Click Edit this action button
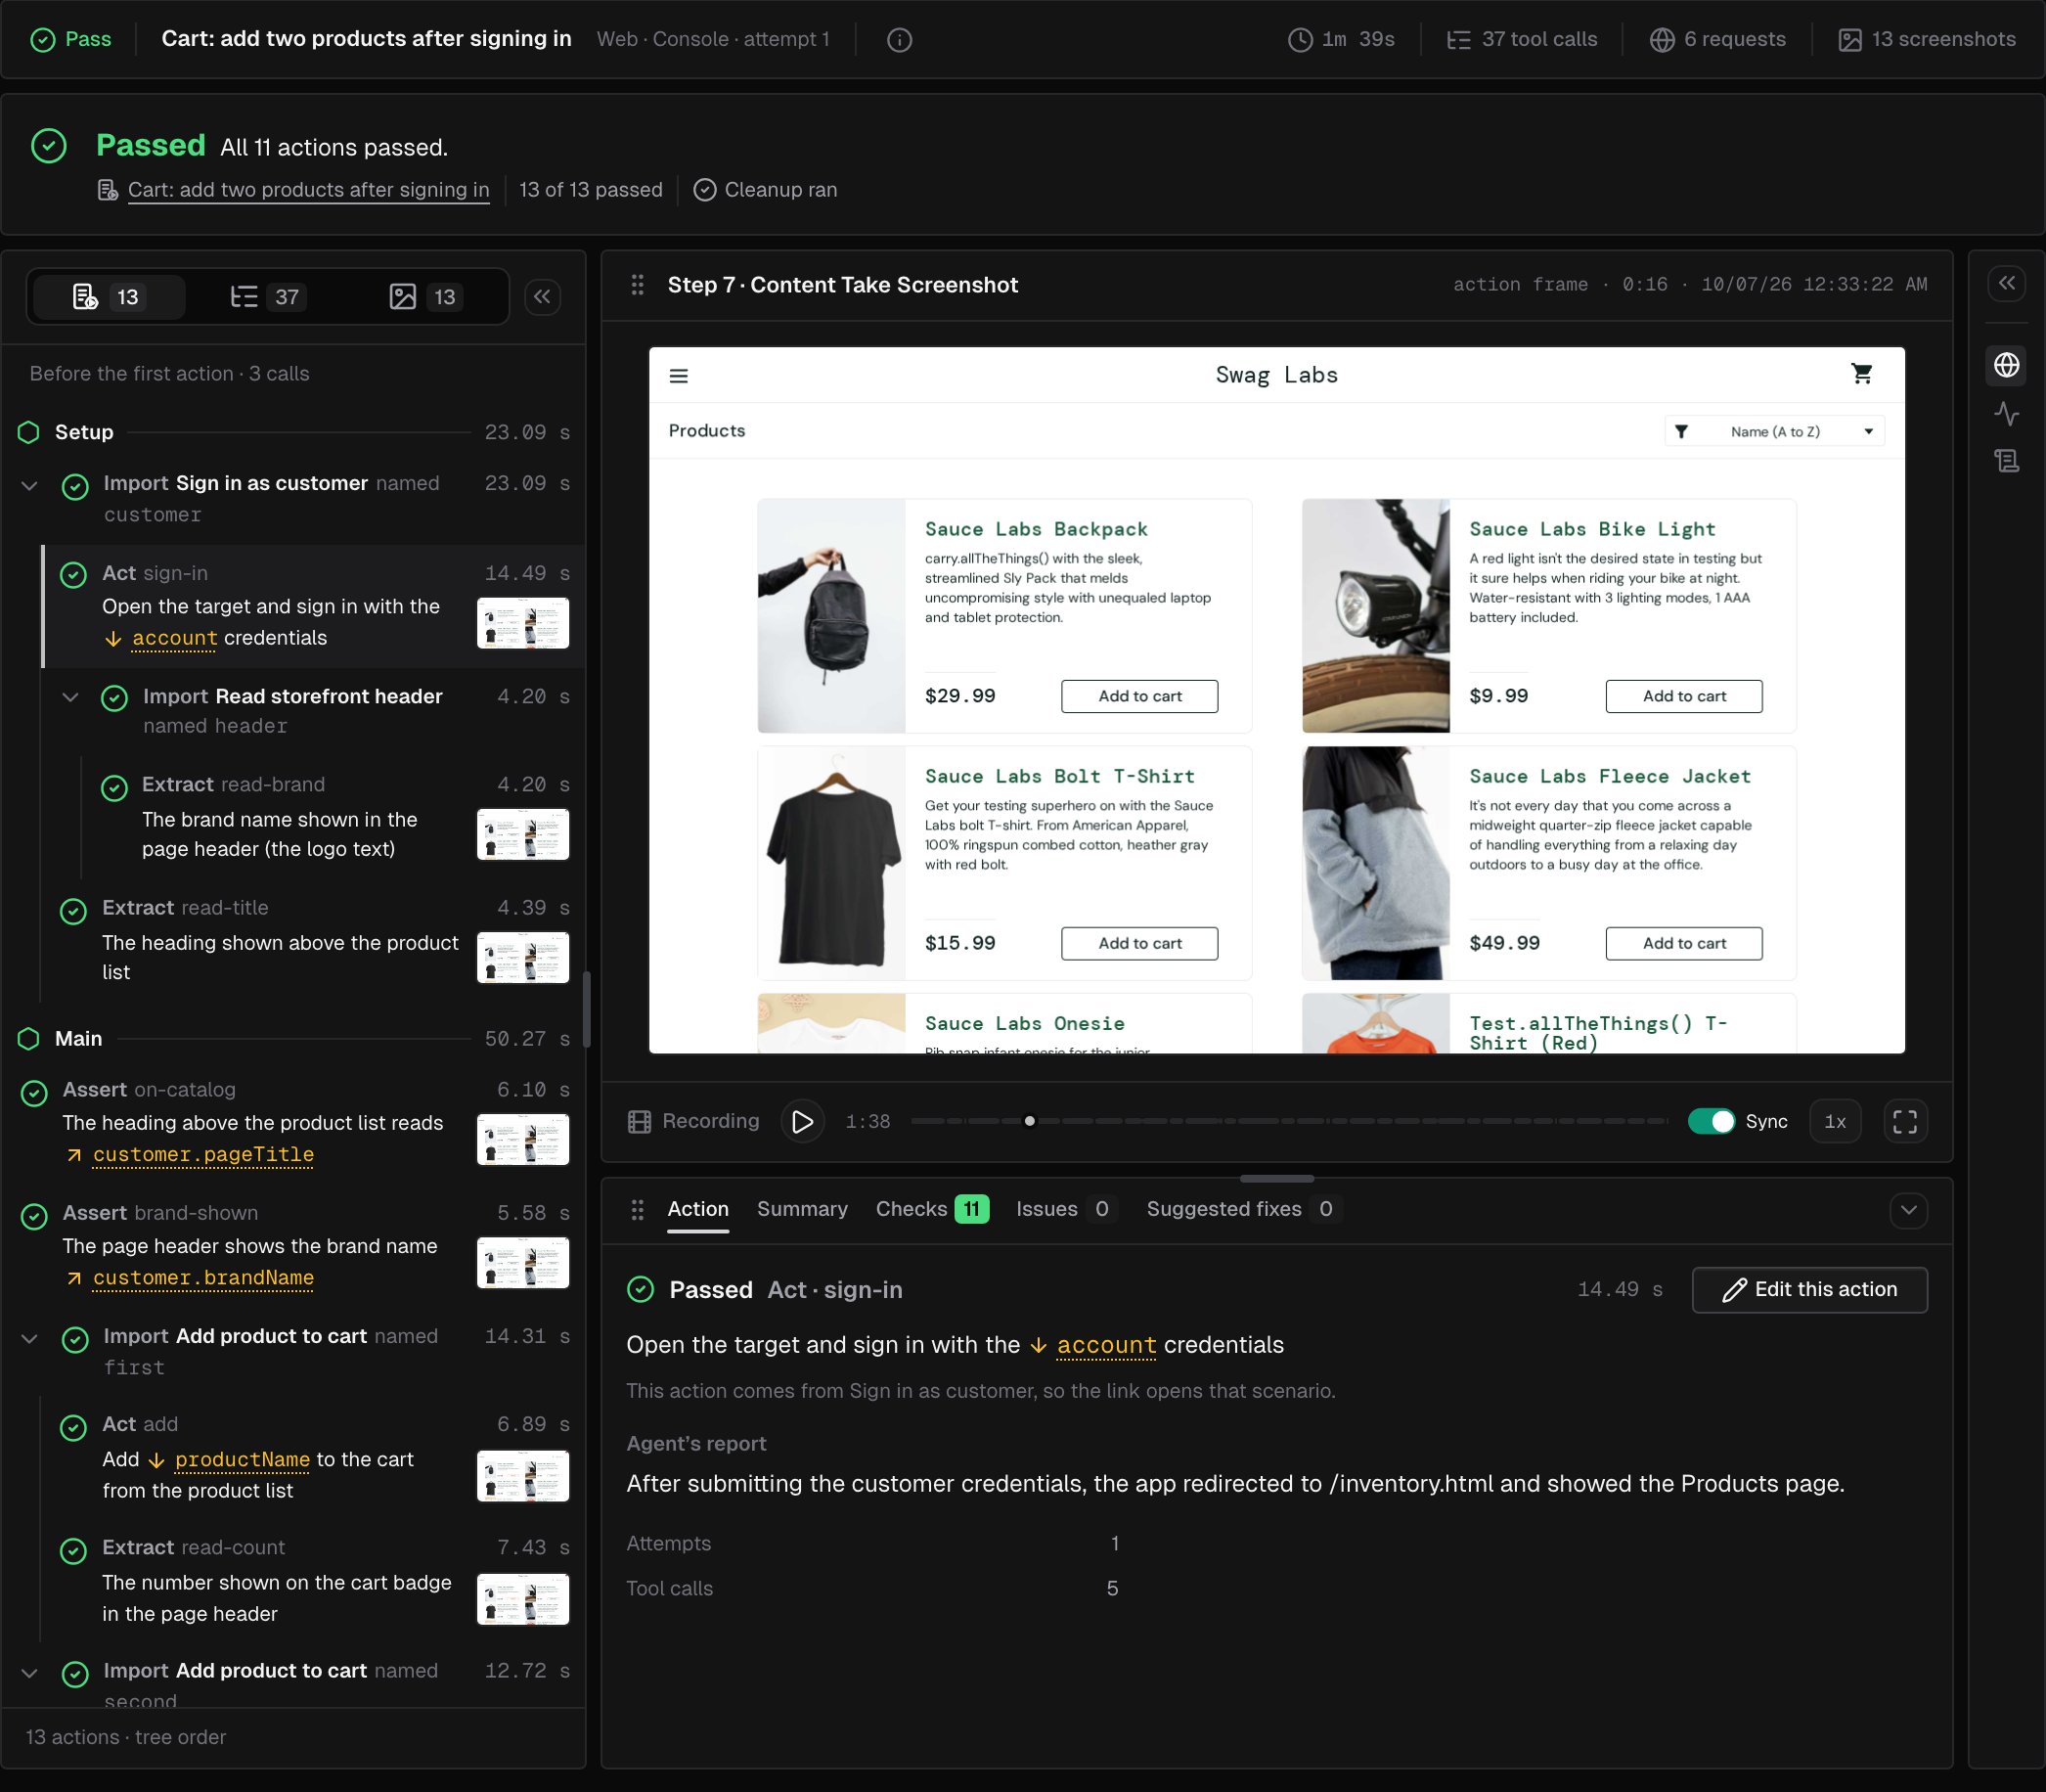Viewport: 2046px width, 1792px height. pos(1808,1290)
